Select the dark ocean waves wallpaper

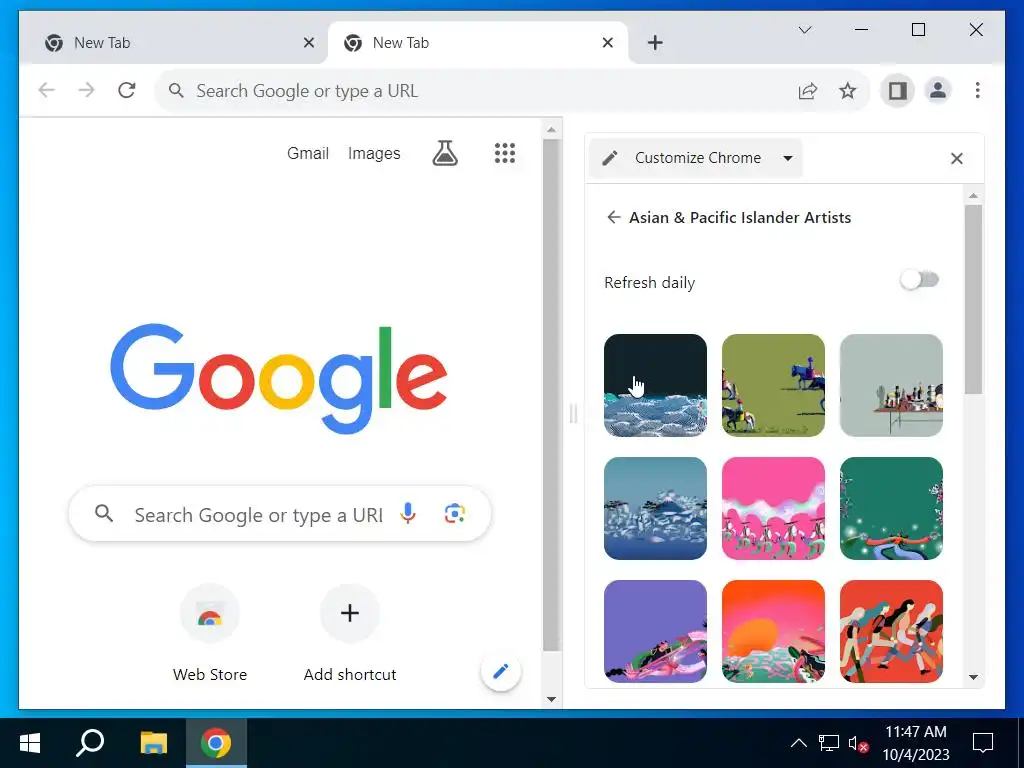655,385
